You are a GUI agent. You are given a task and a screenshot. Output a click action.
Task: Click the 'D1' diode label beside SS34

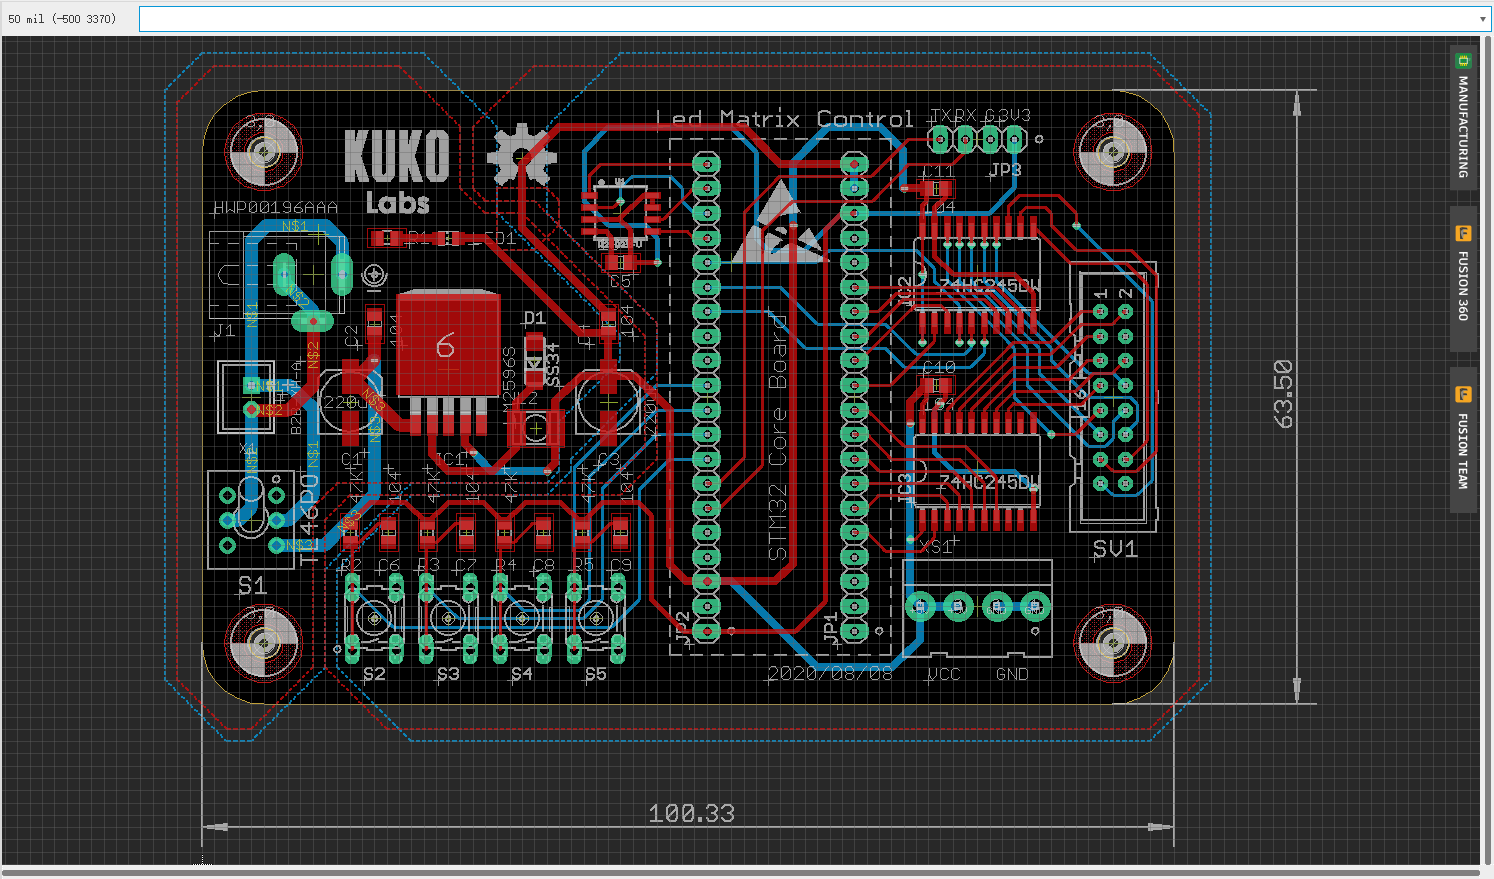pos(535,318)
